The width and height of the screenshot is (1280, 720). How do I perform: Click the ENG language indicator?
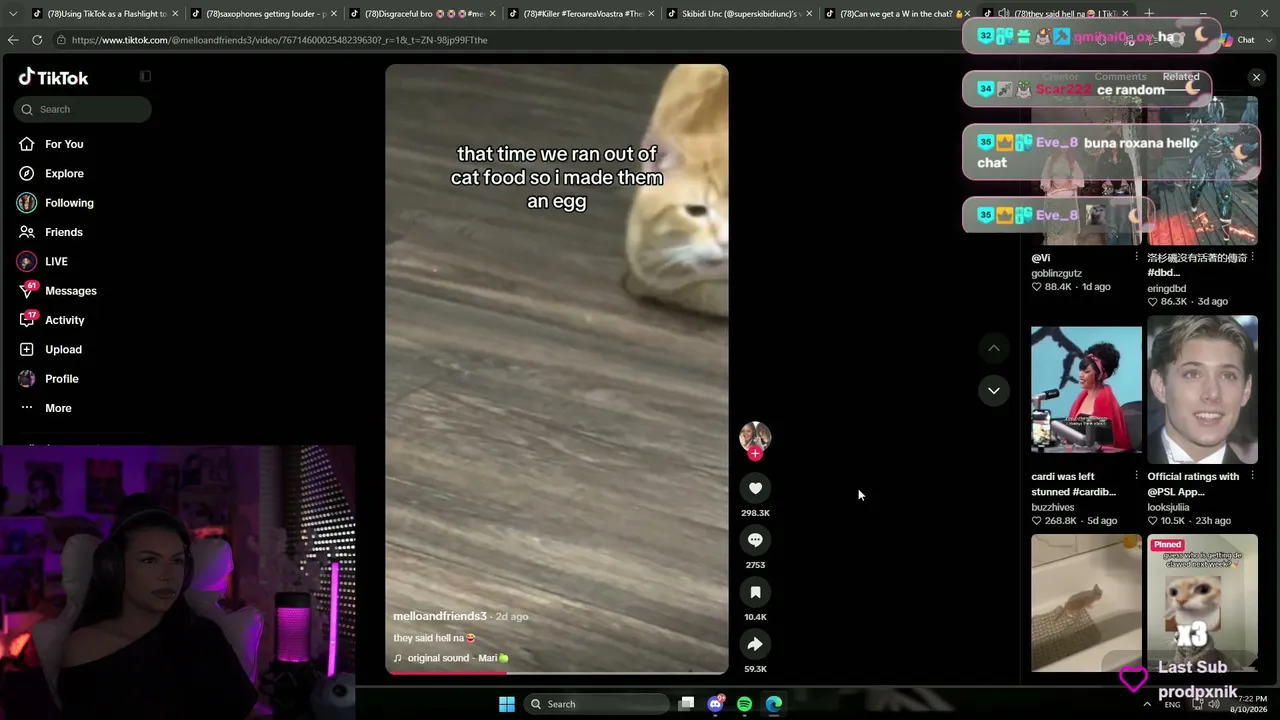pos(1173,704)
